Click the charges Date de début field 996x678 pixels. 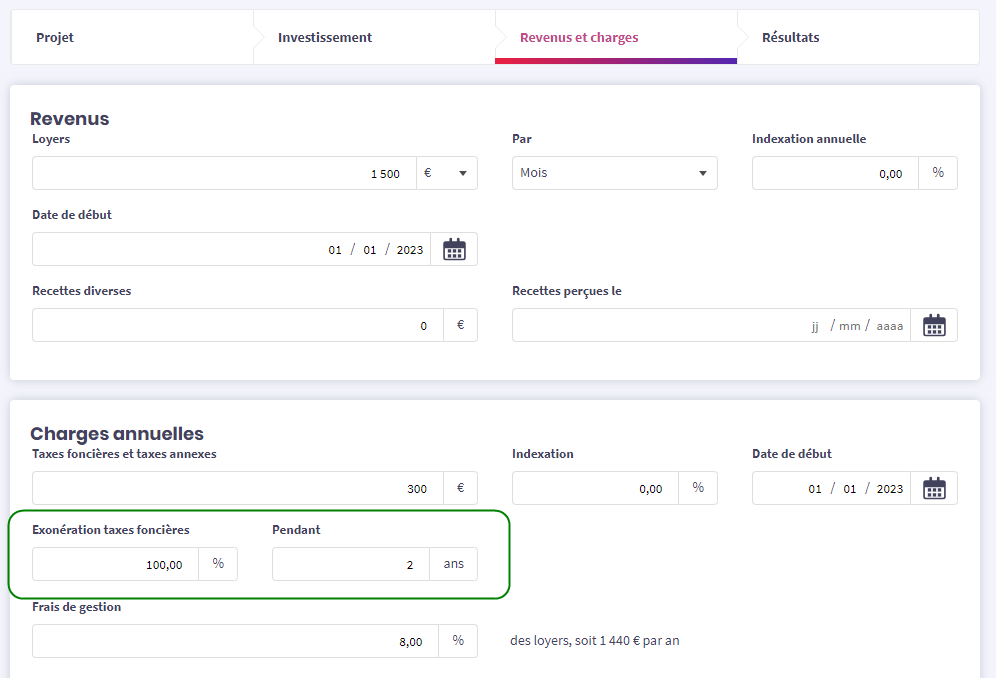pos(832,488)
